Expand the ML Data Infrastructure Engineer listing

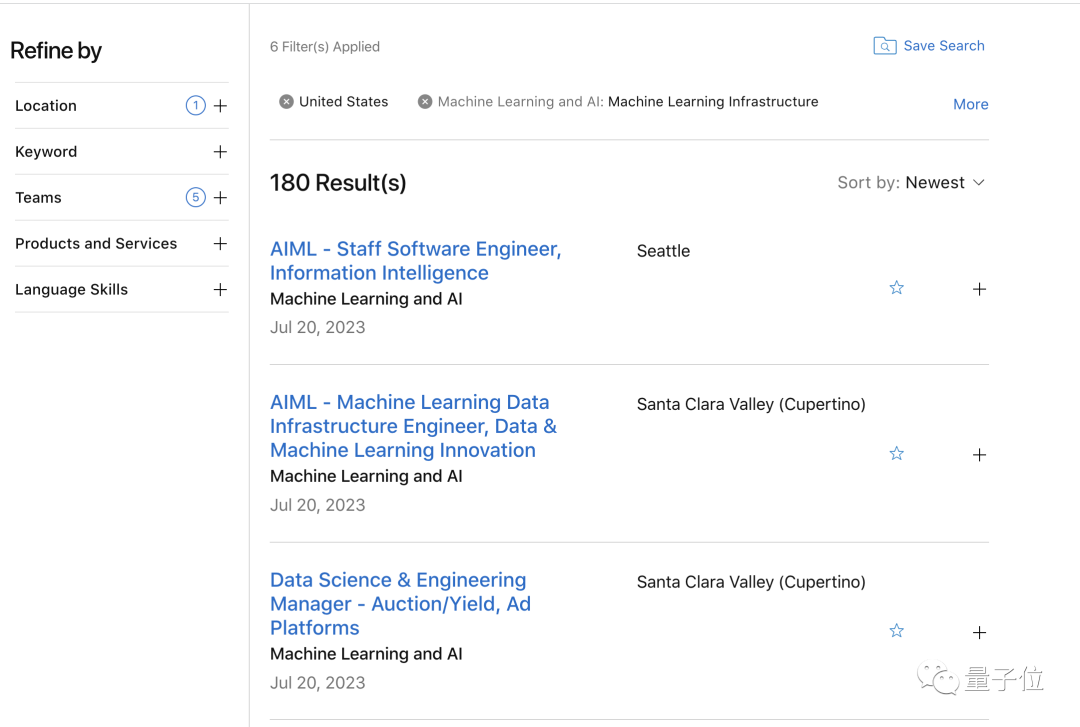point(979,455)
